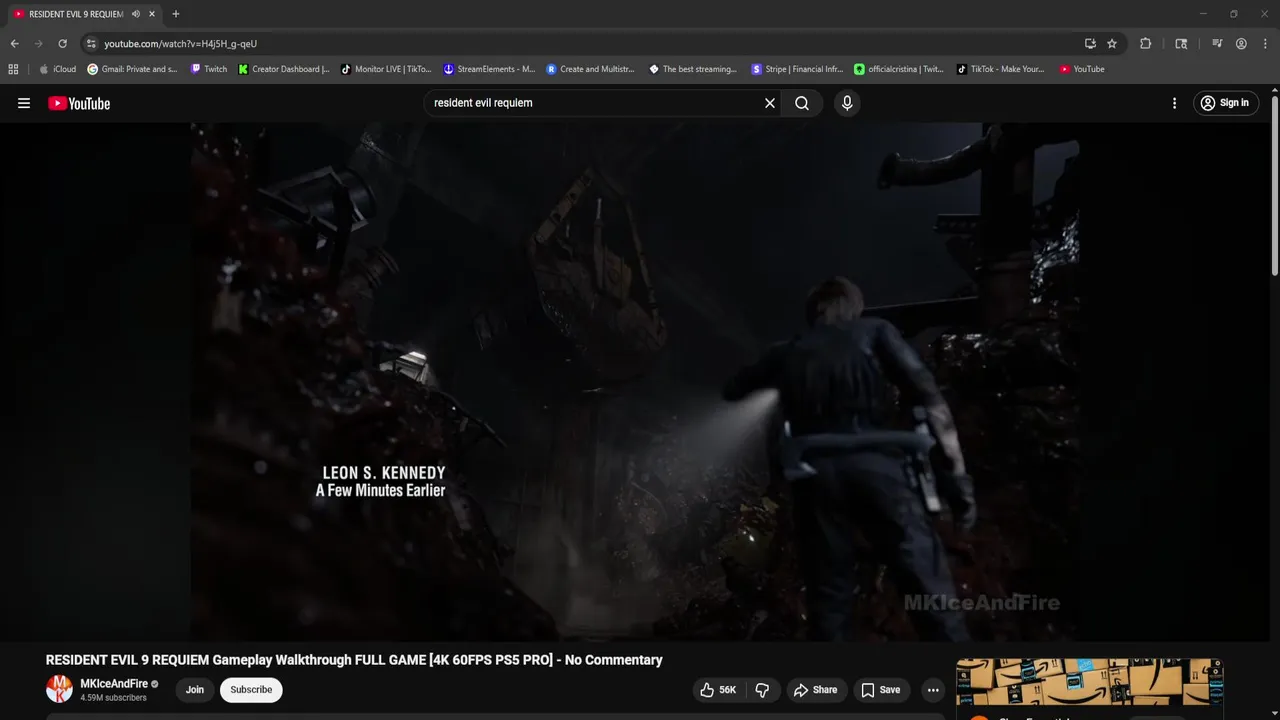Open MKIceAndFire channel name link
This screenshot has height=720, width=1280.
pos(114,684)
